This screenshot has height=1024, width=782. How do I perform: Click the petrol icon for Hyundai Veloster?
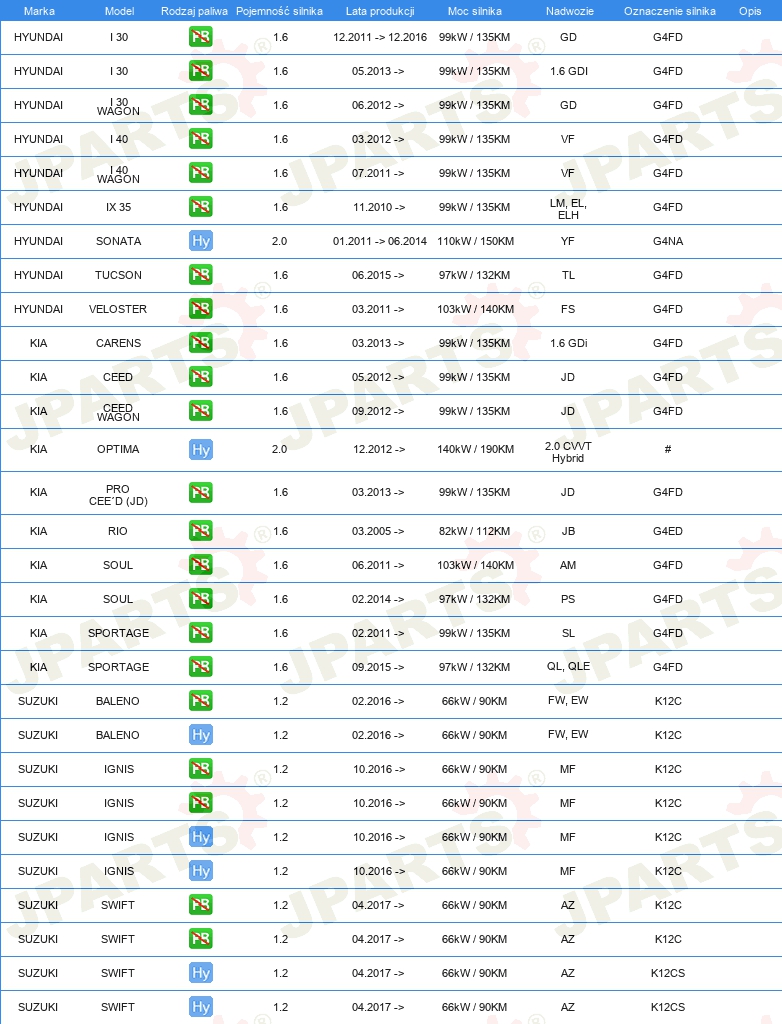[201, 309]
